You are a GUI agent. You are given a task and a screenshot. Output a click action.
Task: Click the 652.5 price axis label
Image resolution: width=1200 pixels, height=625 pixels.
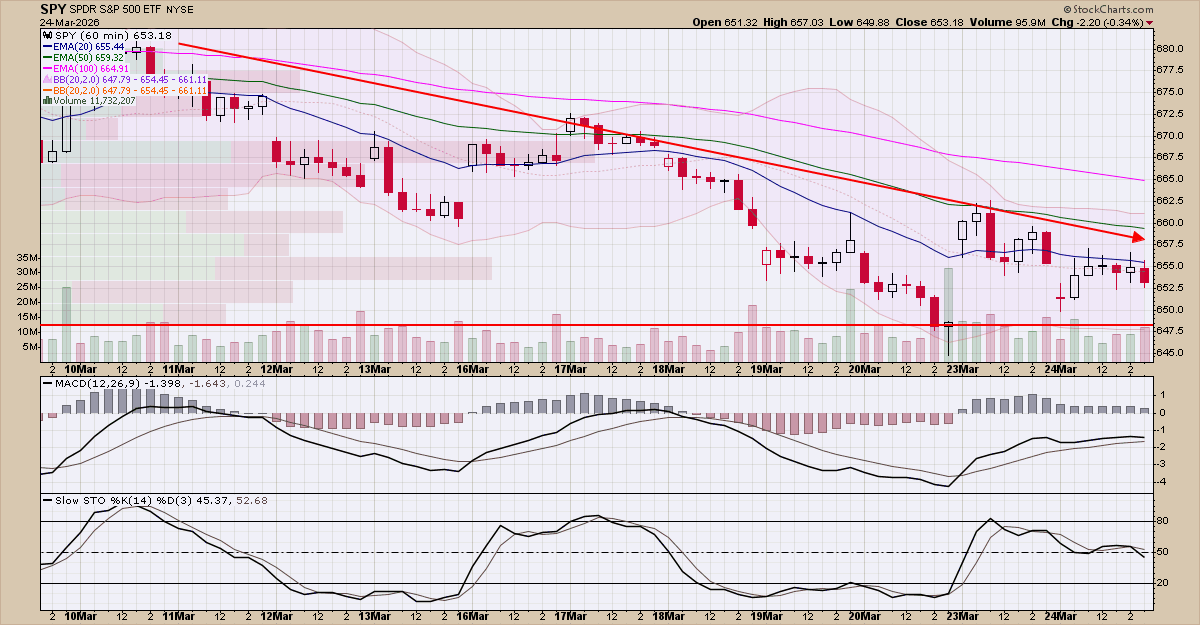click(x=1170, y=287)
